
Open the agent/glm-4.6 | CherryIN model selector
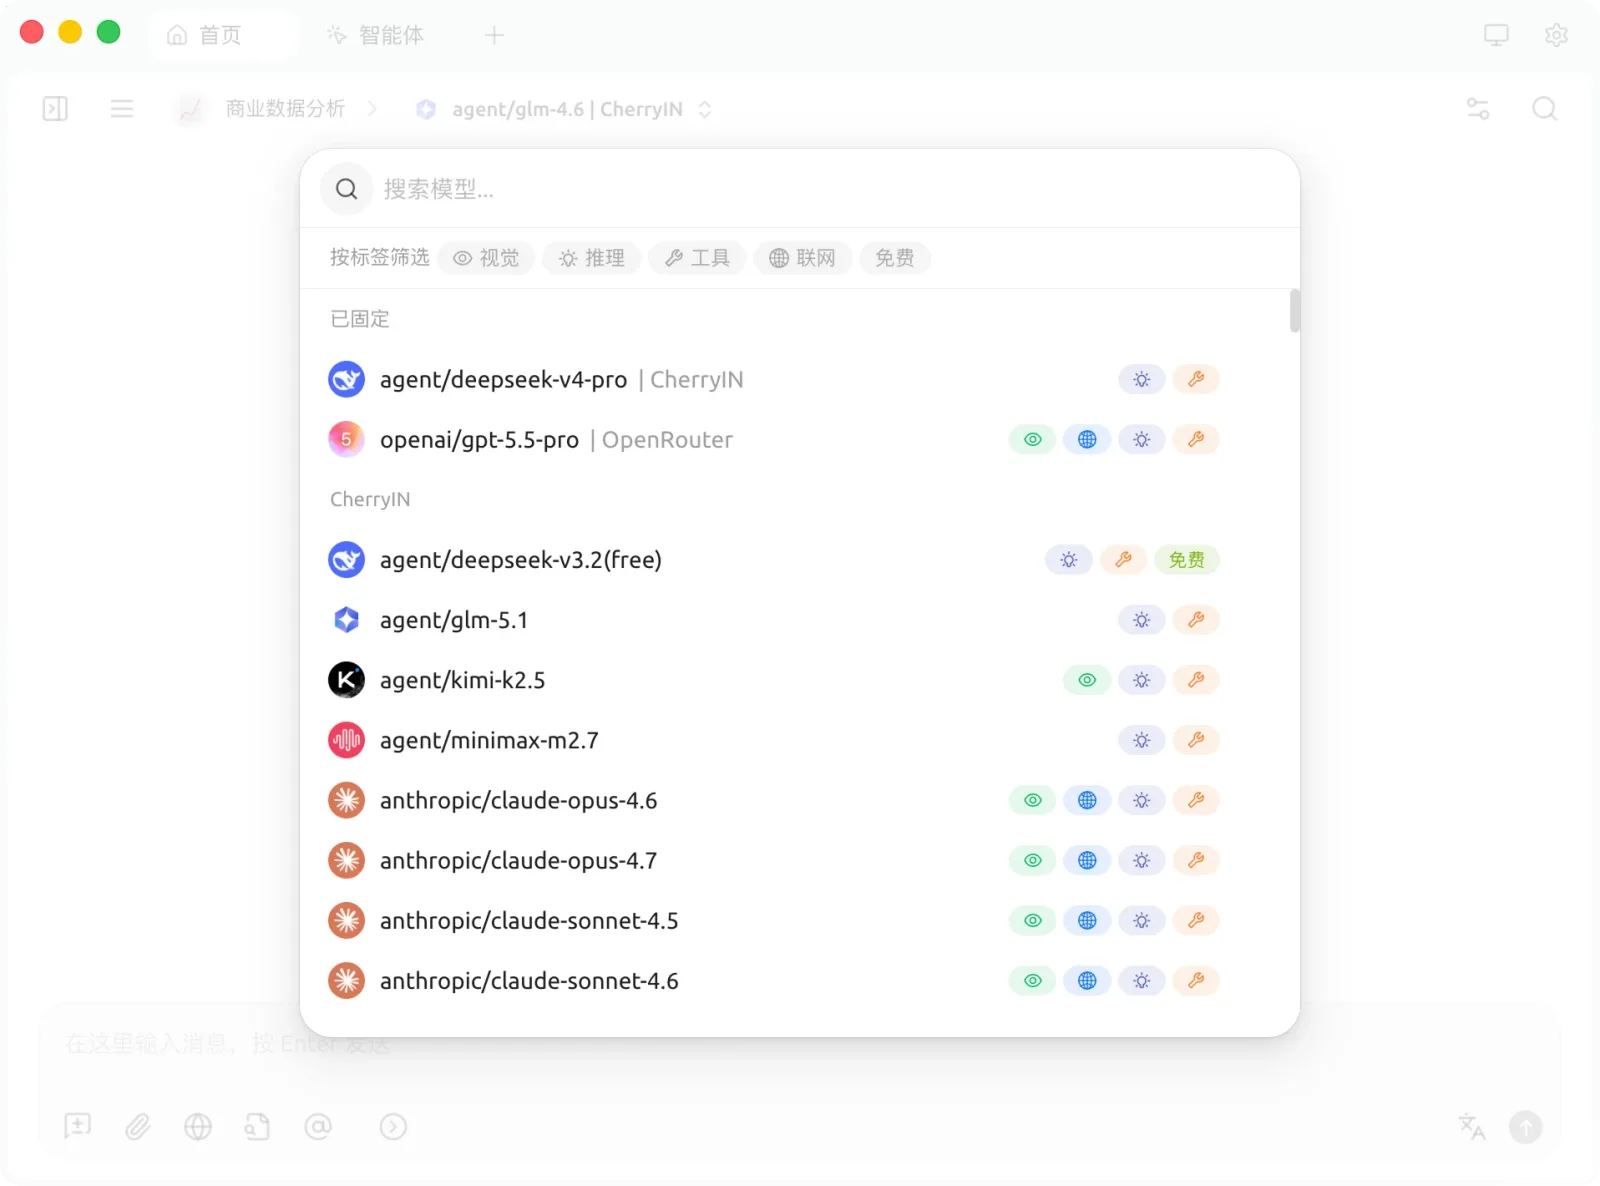point(564,109)
